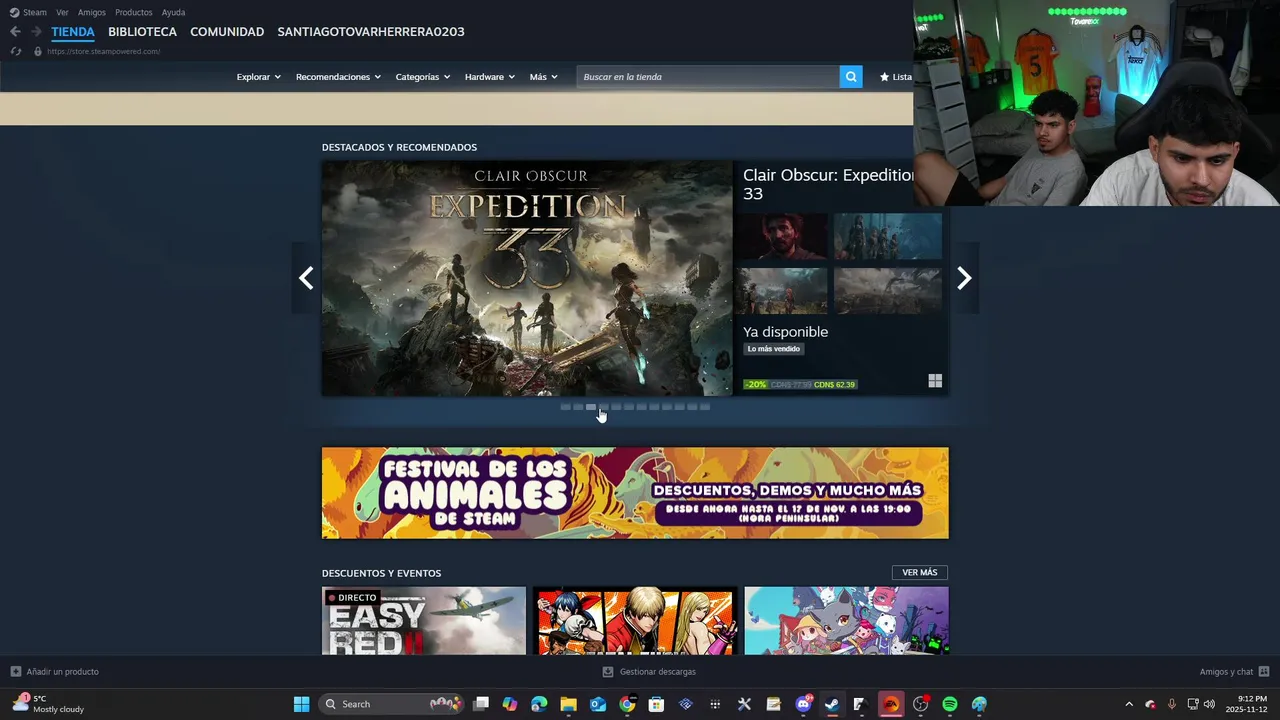The width and height of the screenshot is (1280, 720).
Task: Open Copilot from the taskbar
Action: (510, 704)
